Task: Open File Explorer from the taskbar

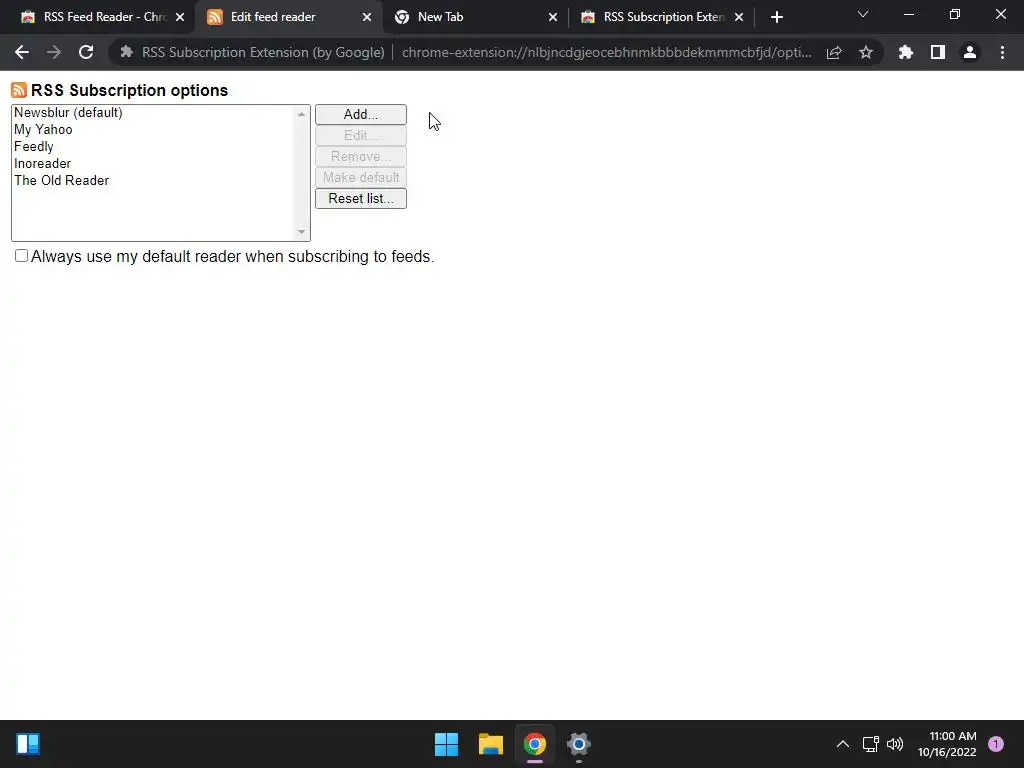Action: pyautogui.click(x=490, y=744)
